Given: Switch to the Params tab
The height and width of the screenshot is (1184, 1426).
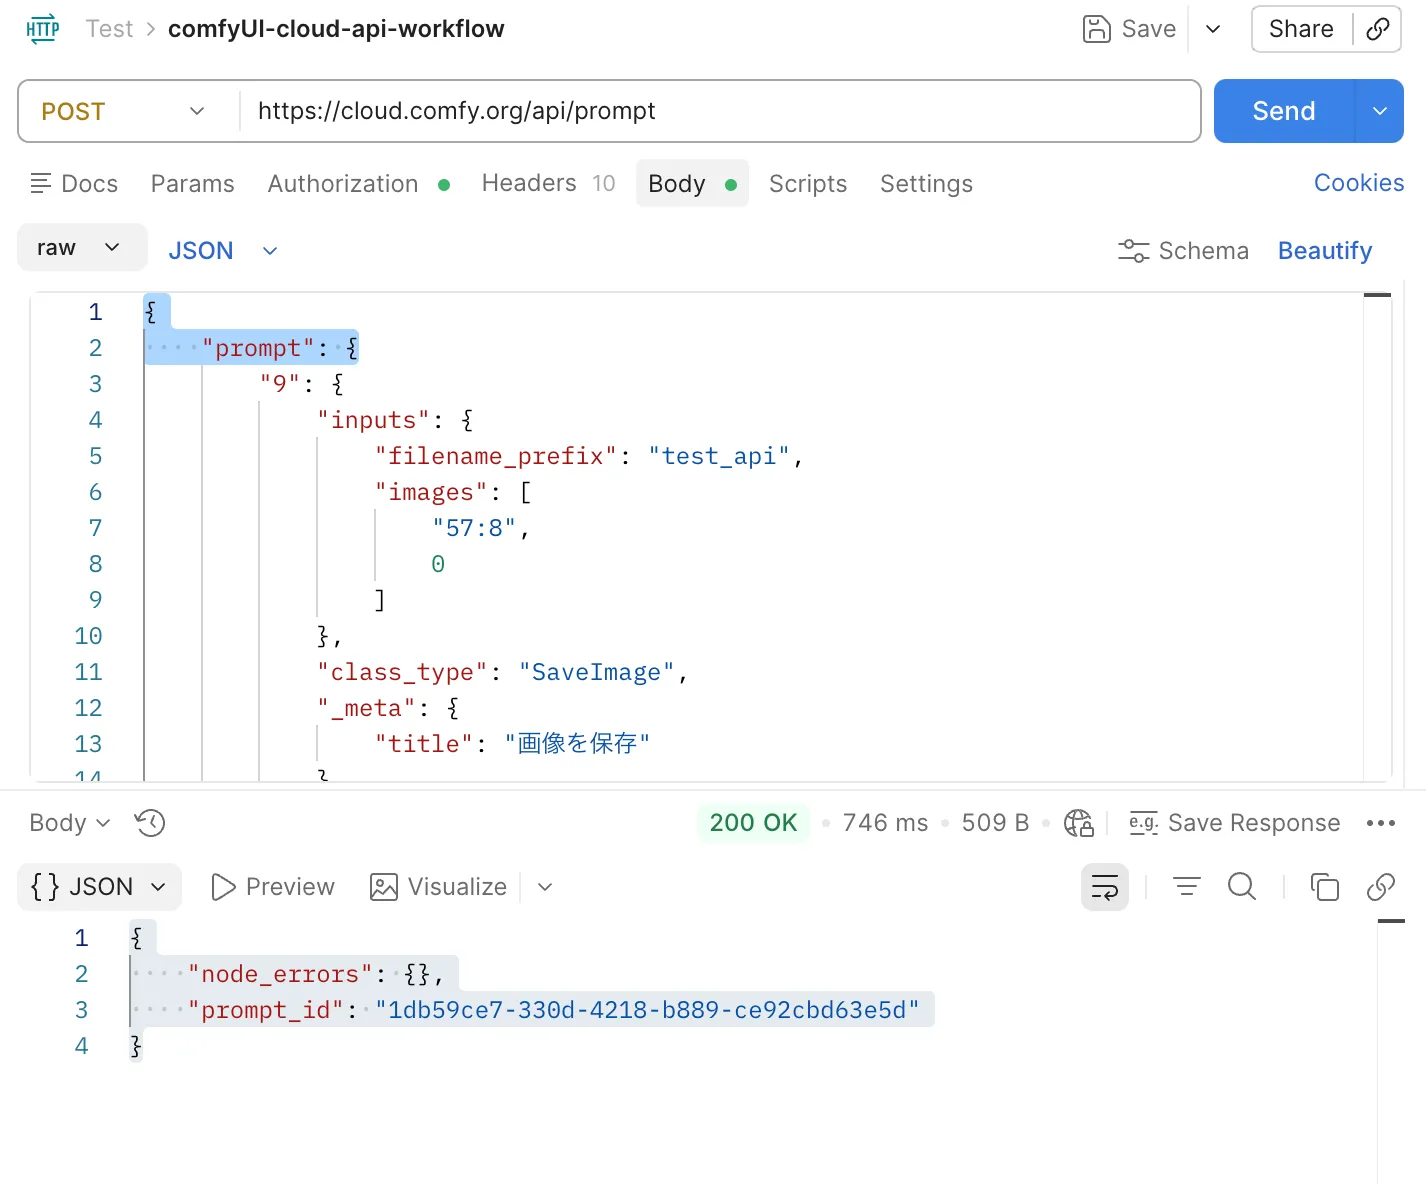Looking at the screenshot, I should point(192,184).
